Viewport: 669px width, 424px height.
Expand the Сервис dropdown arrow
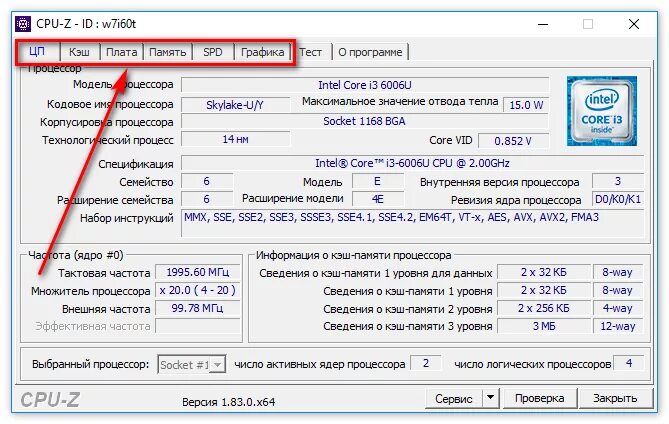[491, 399]
